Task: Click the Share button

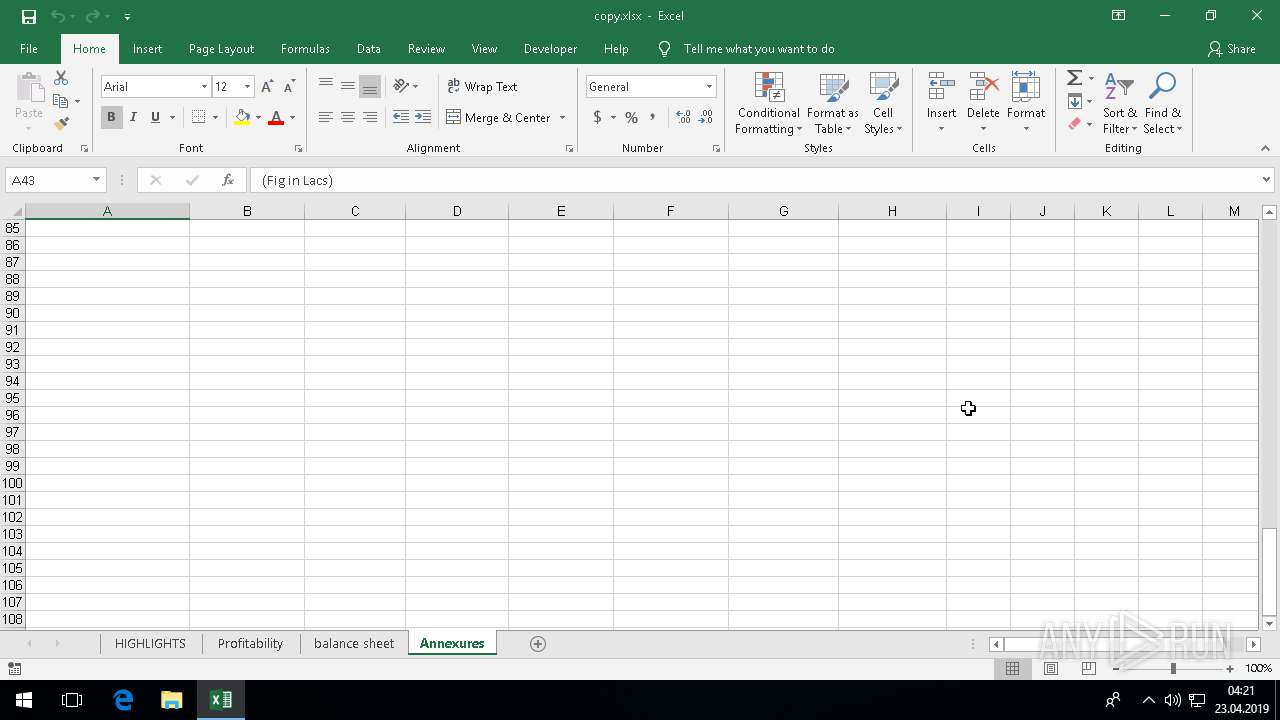Action: click(x=1231, y=49)
